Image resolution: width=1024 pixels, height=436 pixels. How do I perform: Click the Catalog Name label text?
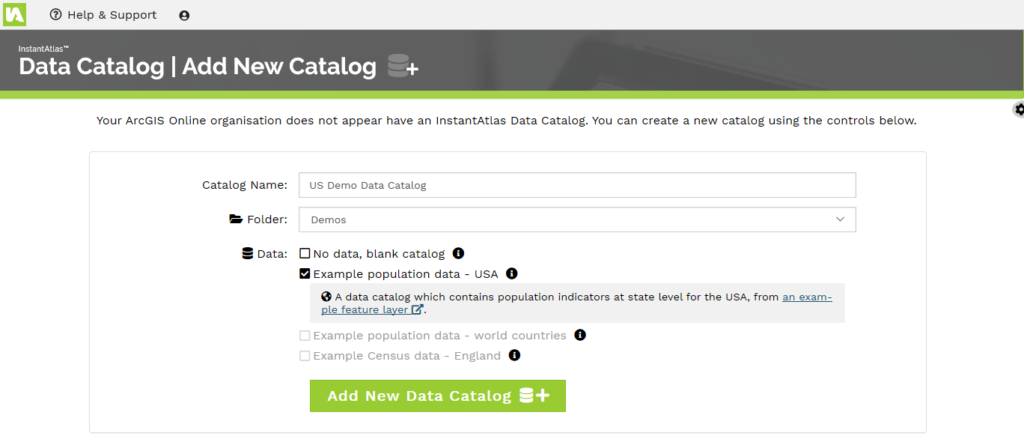pyautogui.click(x=245, y=185)
